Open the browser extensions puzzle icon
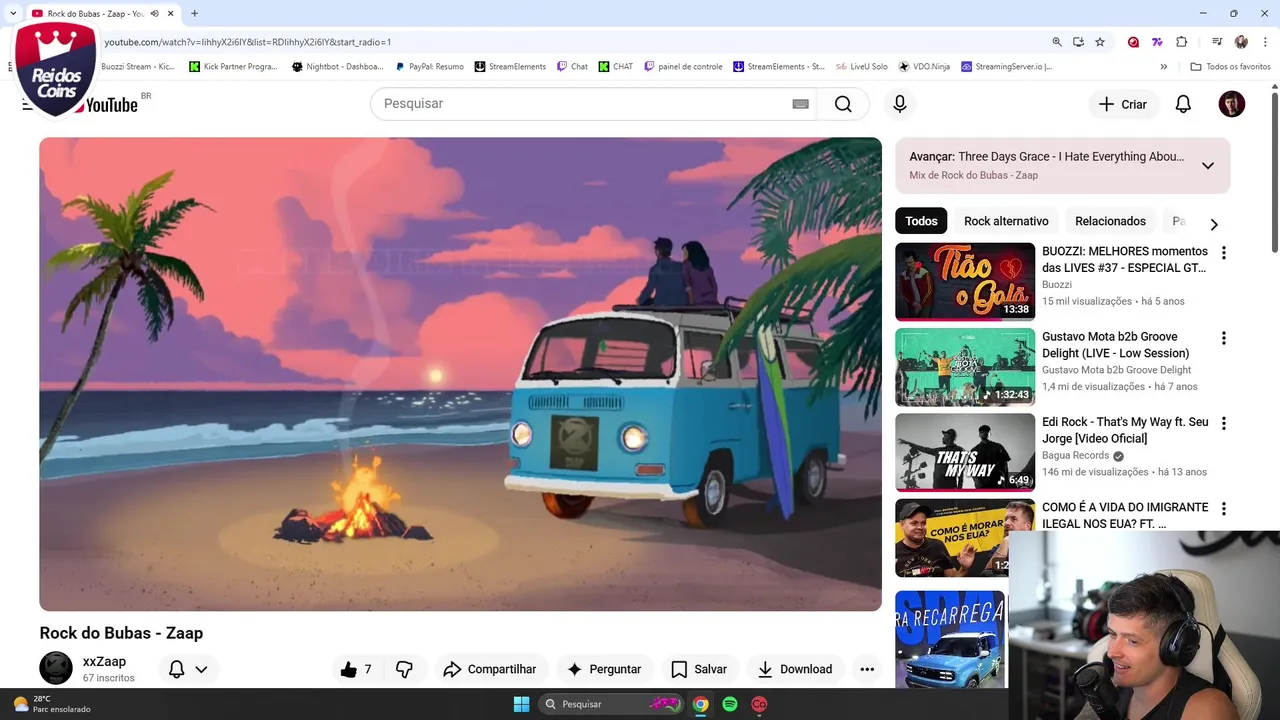The image size is (1280, 720). (1182, 42)
